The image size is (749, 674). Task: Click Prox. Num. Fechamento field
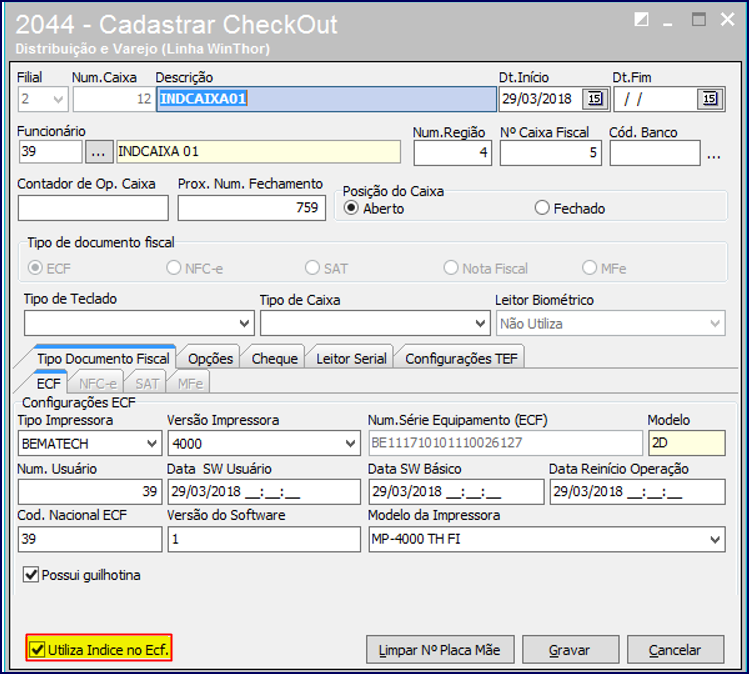tap(252, 208)
